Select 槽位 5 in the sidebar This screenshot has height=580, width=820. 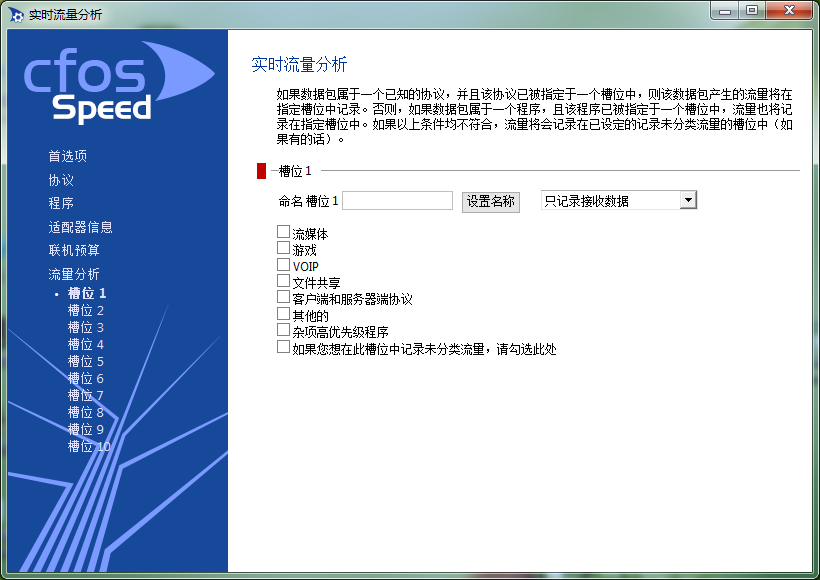click(x=86, y=361)
